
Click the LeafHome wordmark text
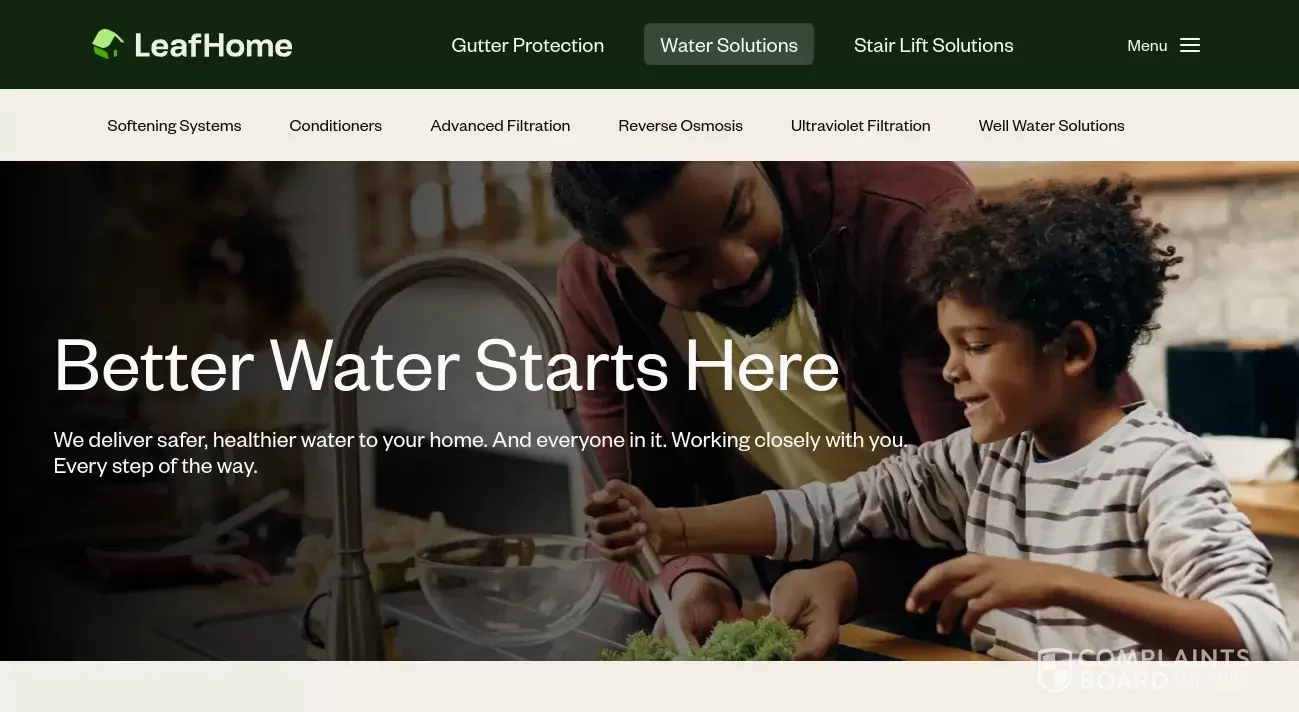(x=213, y=45)
